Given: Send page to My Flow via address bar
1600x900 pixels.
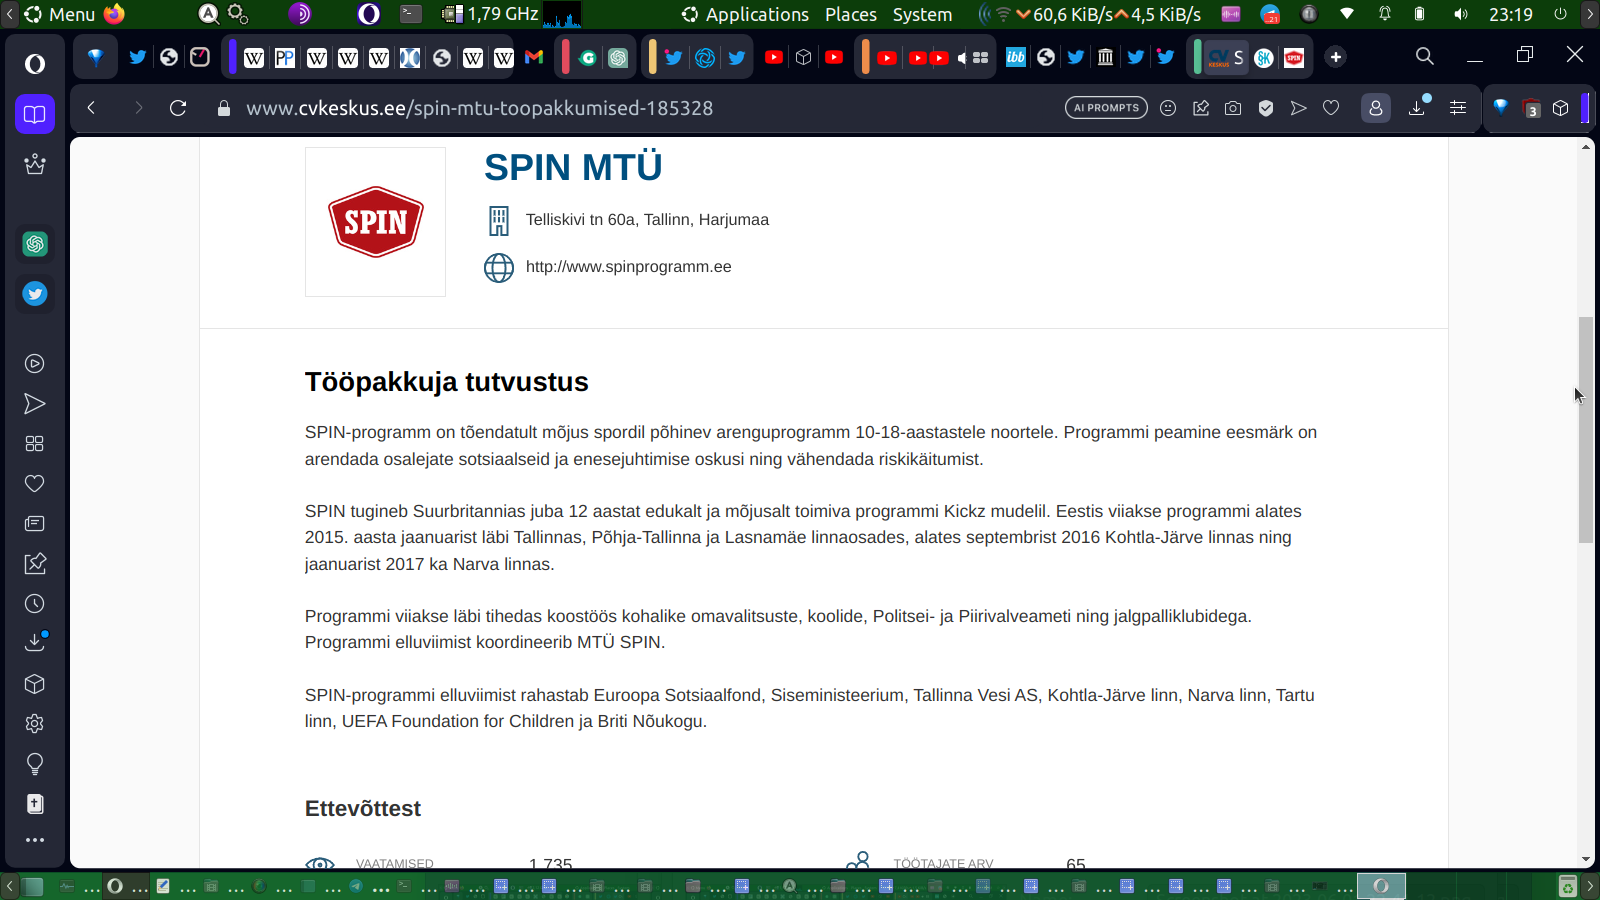Looking at the screenshot, I should point(1298,108).
